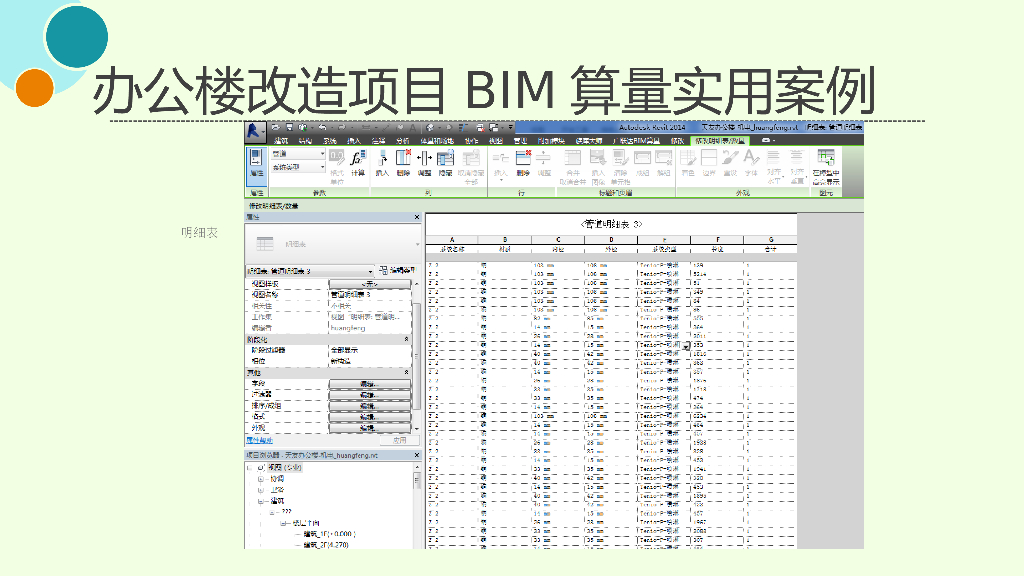Image resolution: width=1024 pixels, height=576 pixels.
Task: Collapse the 其他 properties section
Action: click(406, 372)
